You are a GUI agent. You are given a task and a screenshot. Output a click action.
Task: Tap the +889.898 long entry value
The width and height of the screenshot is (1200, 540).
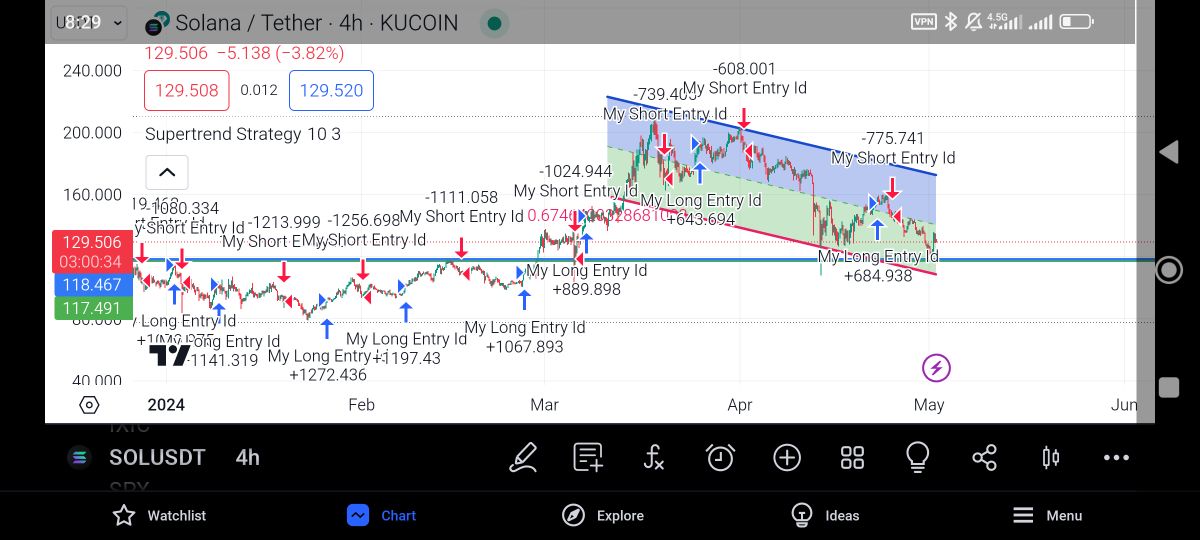(586, 289)
